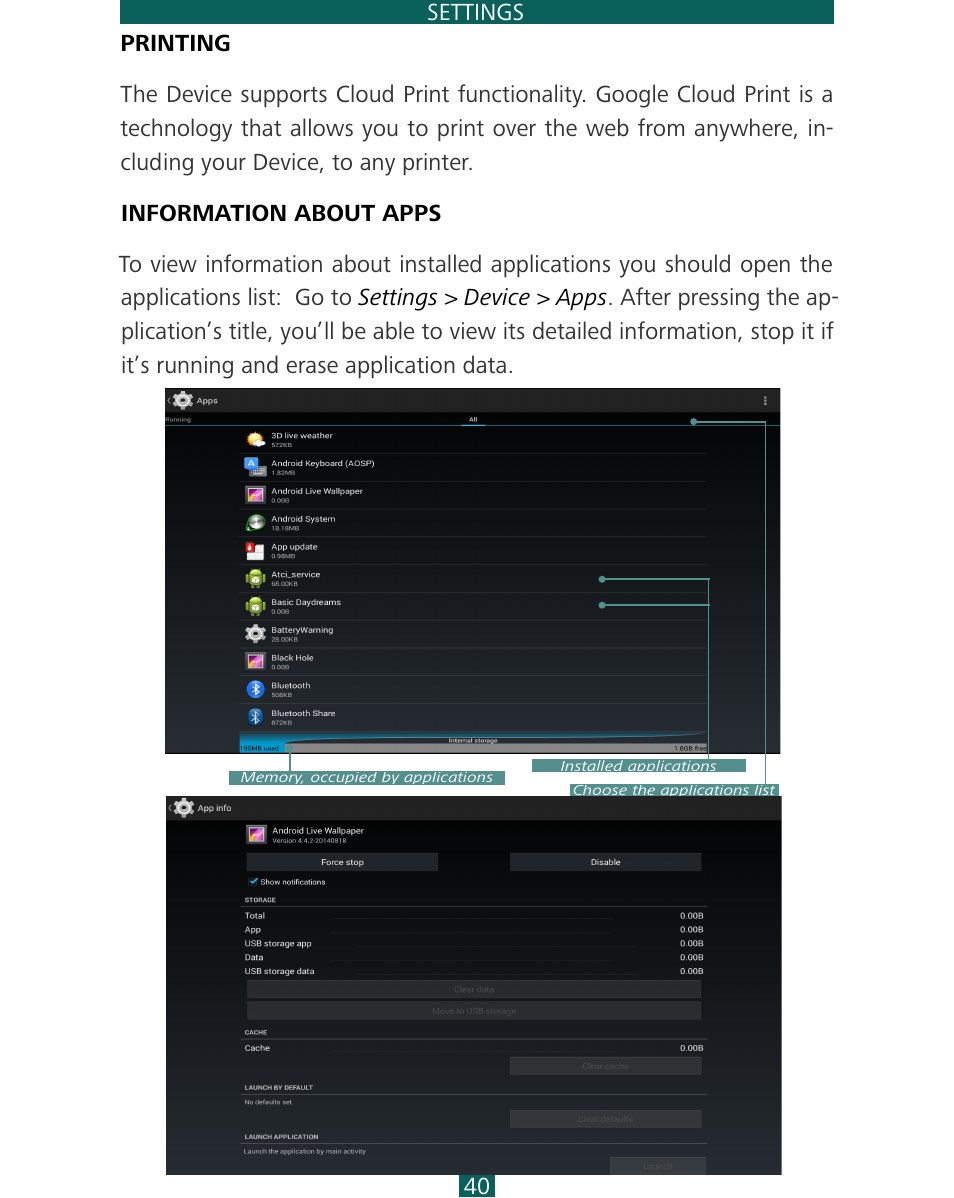Click the Clear defaults button
The width and height of the screenshot is (954, 1198).
606,1119
